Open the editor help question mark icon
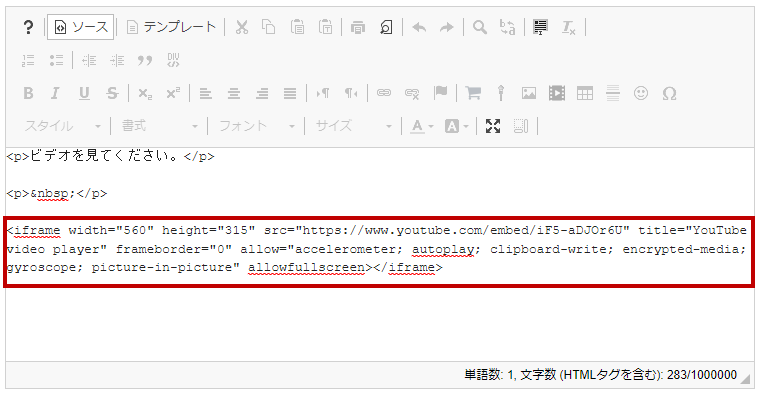The image size is (759, 393). pyautogui.click(x=28, y=27)
